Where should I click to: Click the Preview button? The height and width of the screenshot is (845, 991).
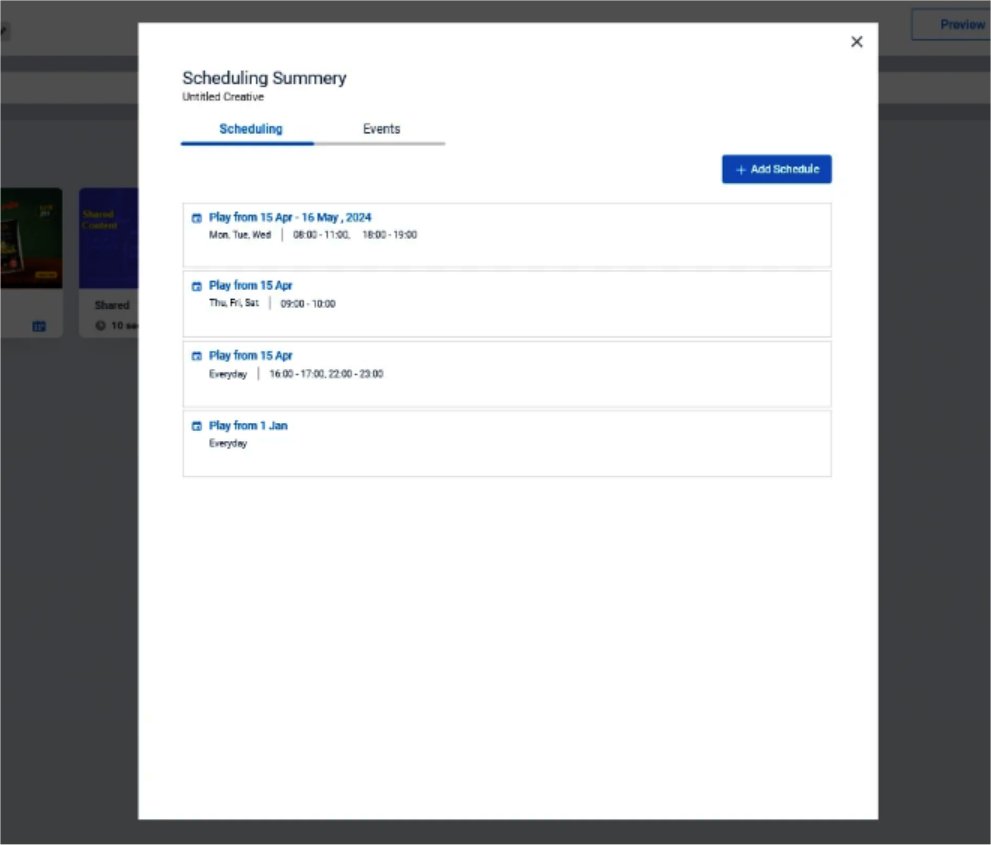(960, 24)
